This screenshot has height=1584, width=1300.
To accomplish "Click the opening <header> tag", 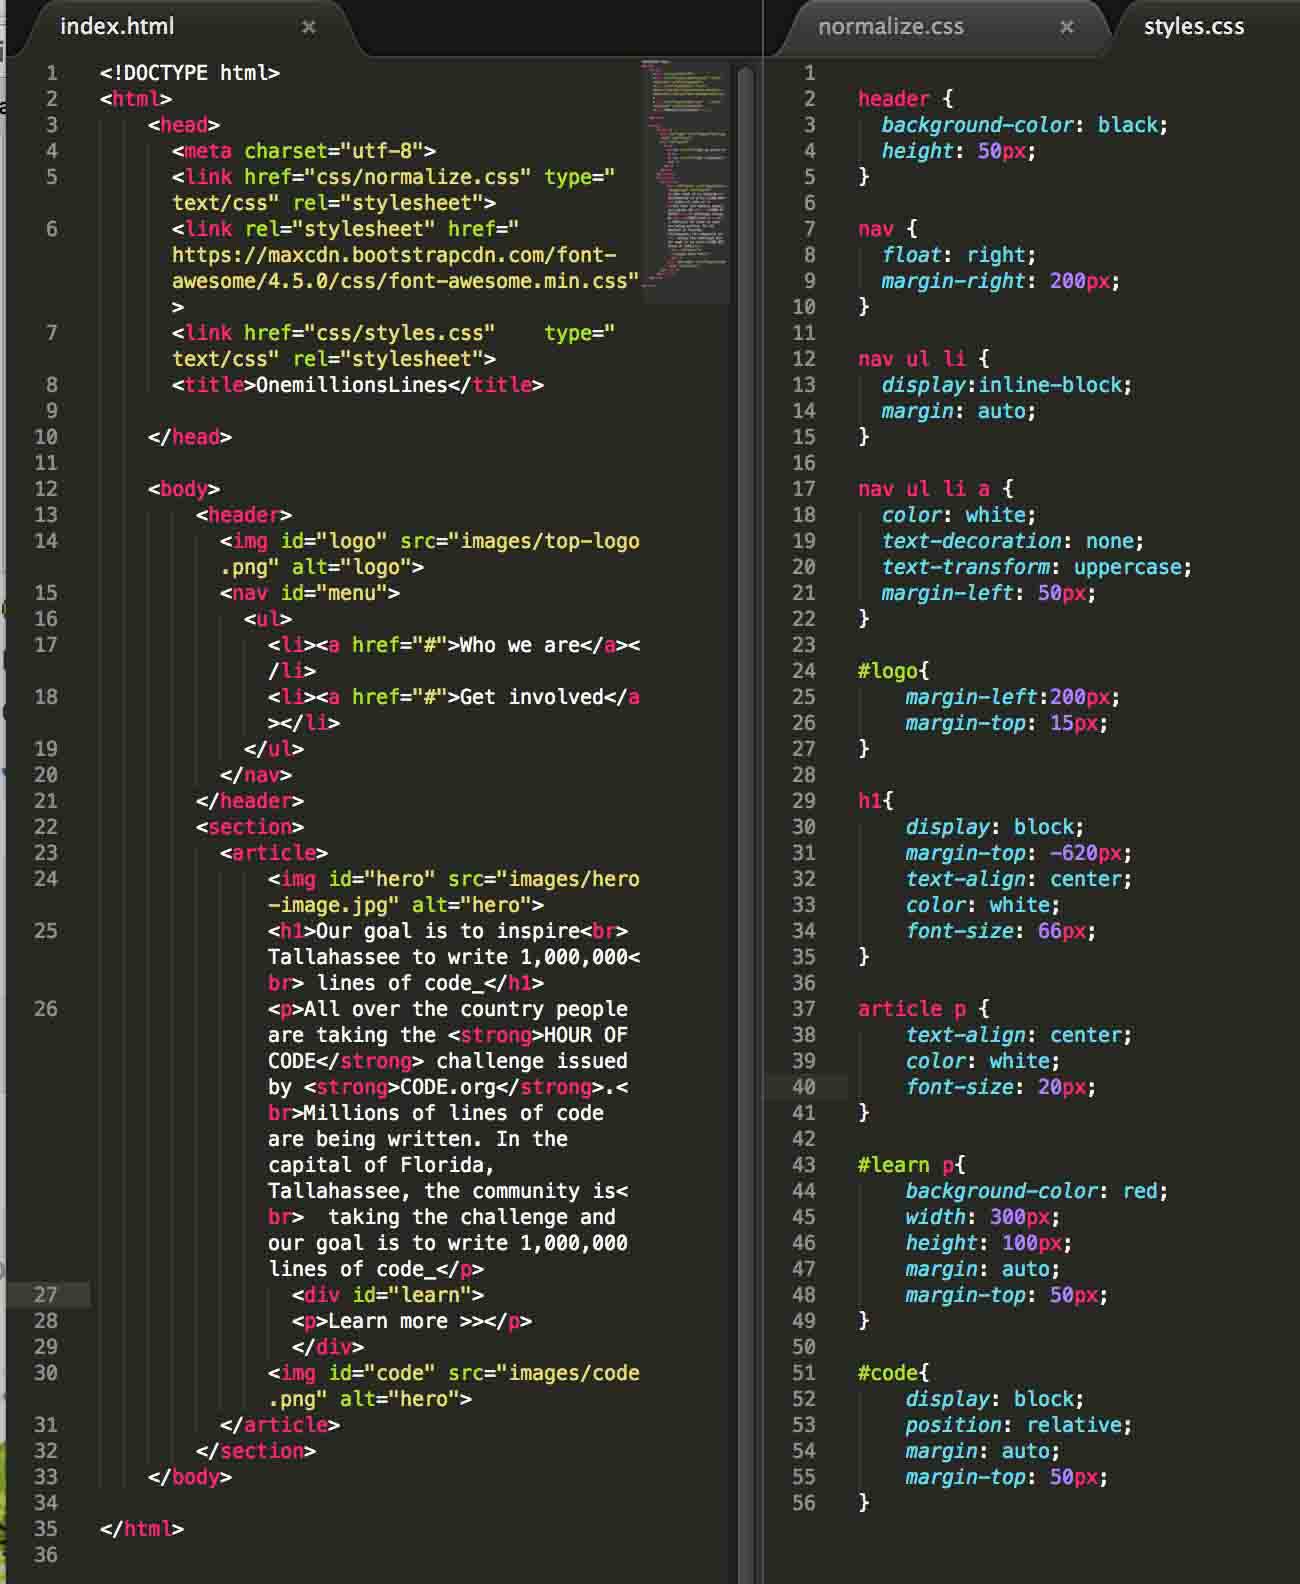I will 244,515.
